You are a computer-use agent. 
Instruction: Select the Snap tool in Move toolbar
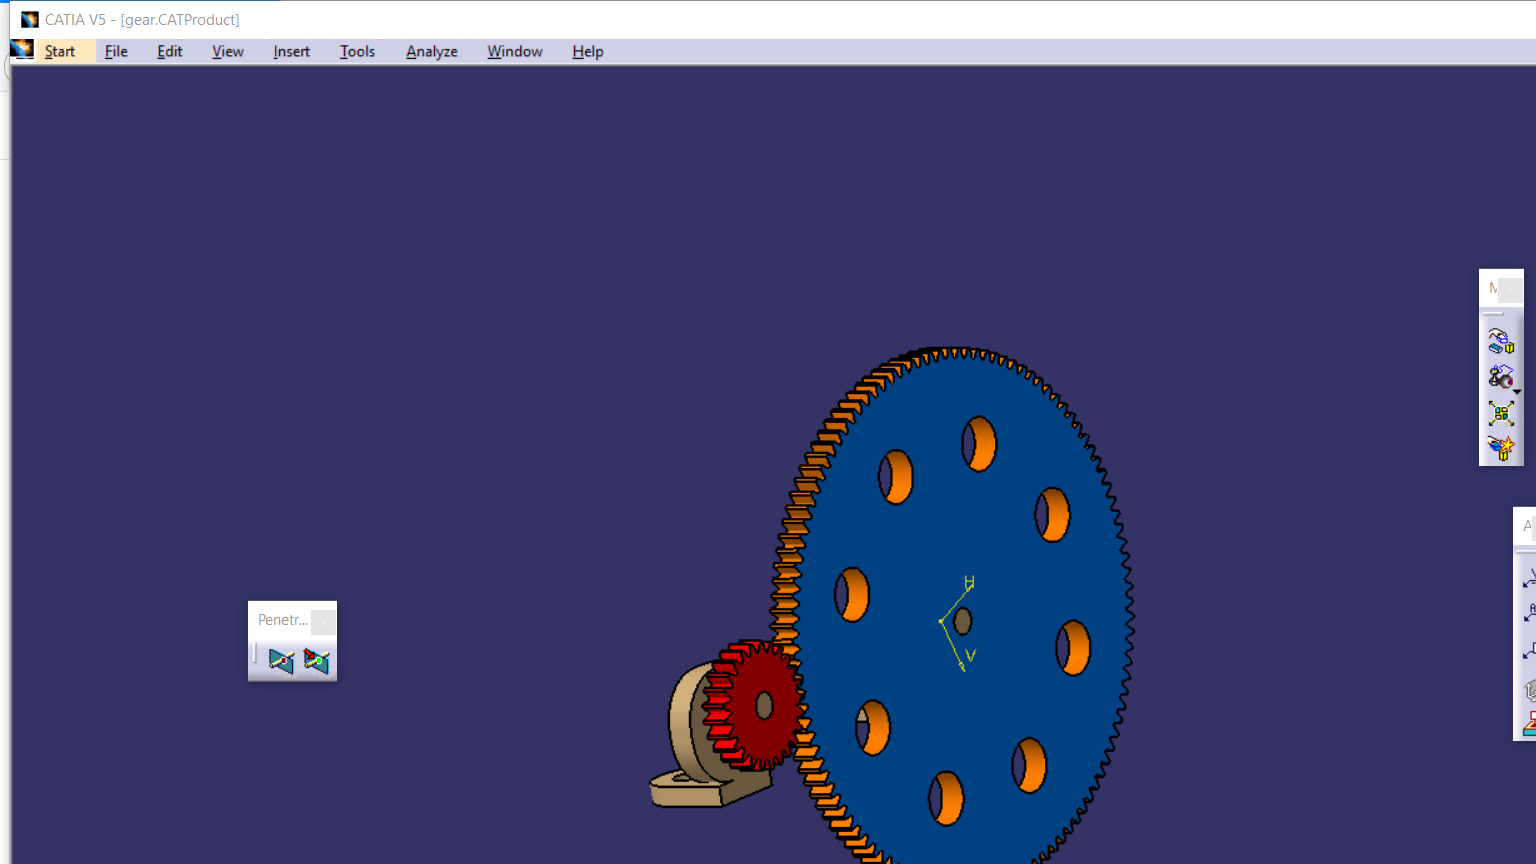coord(1500,377)
